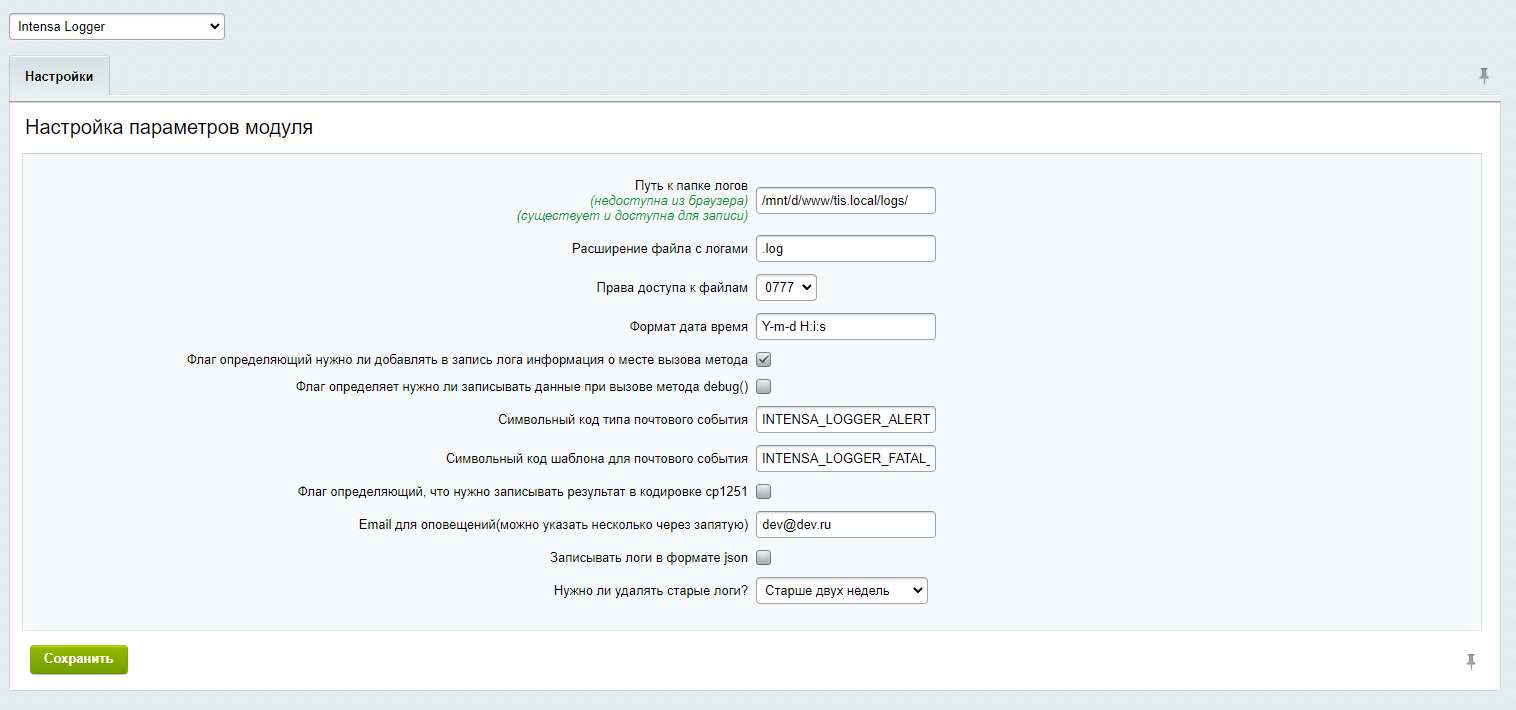Focus the INTENSA_LOGGER_ALERT event type field
Screen dimensions: 1516x710
pos(845,419)
